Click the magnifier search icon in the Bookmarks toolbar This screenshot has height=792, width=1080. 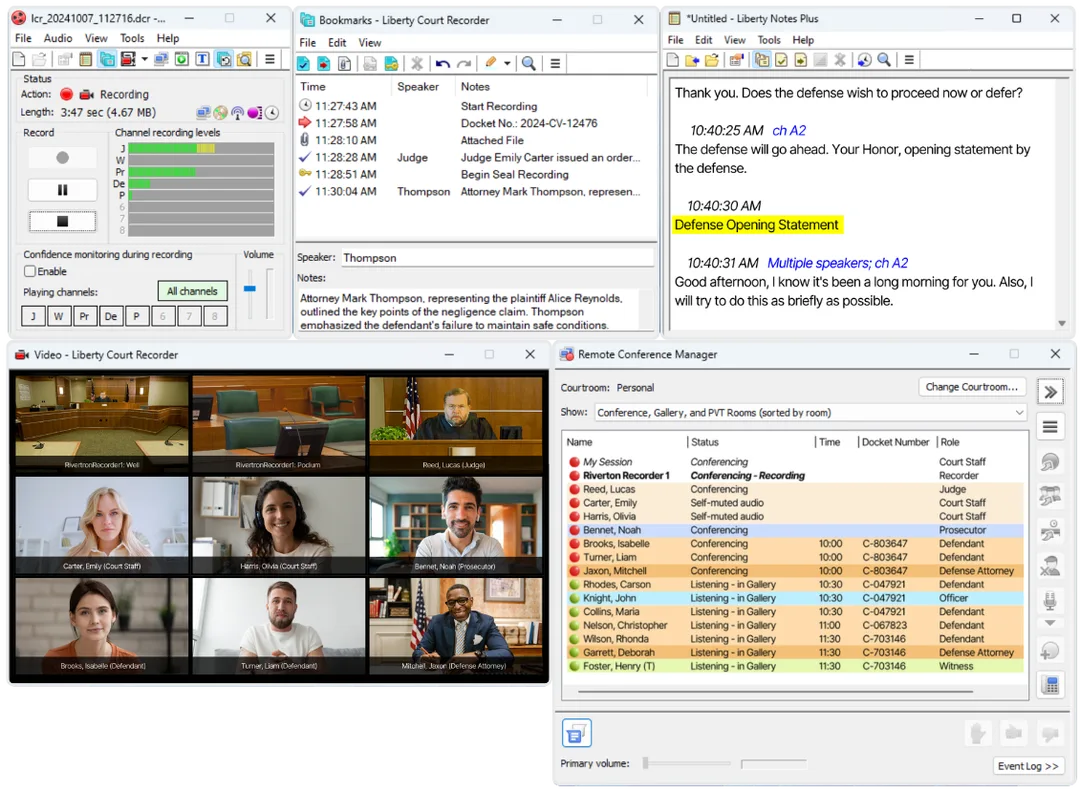[x=529, y=64]
